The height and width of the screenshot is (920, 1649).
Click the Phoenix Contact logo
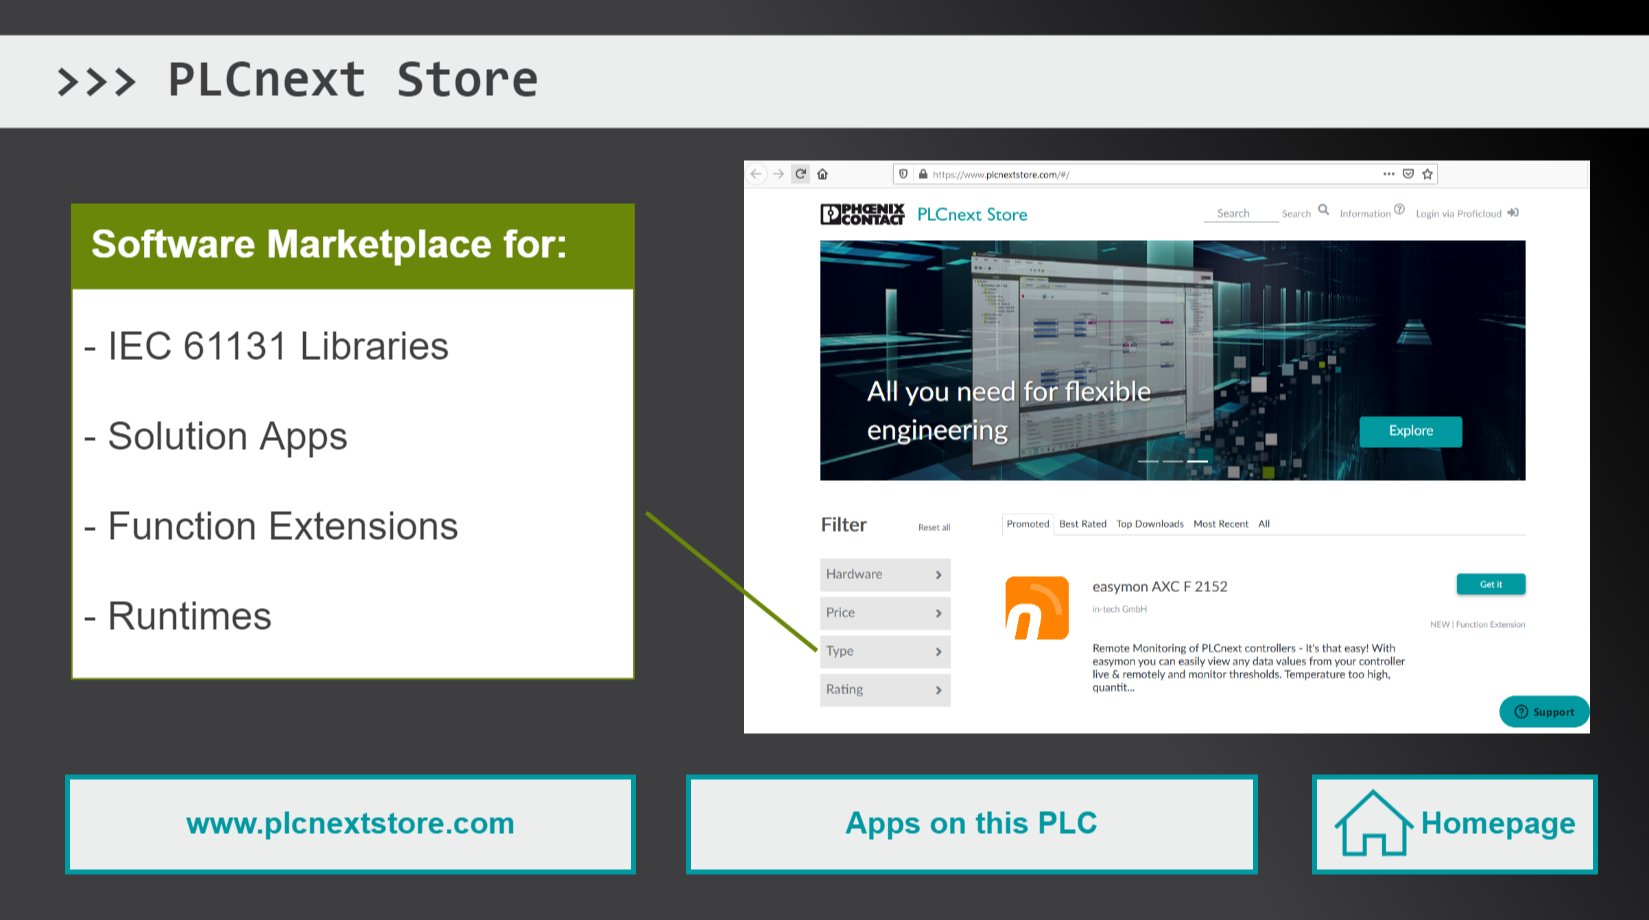[x=862, y=214]
